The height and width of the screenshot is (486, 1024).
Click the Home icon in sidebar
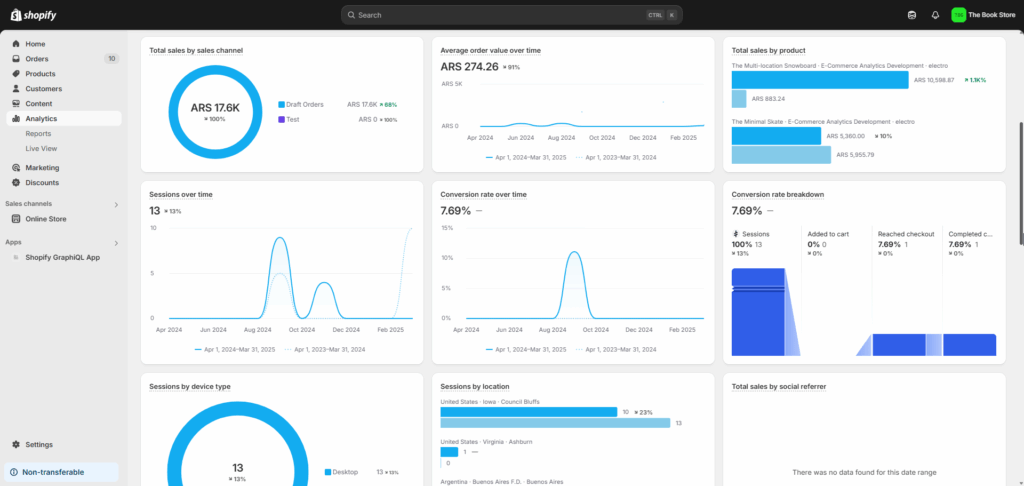pyautogui.click(x=16, y=44)
